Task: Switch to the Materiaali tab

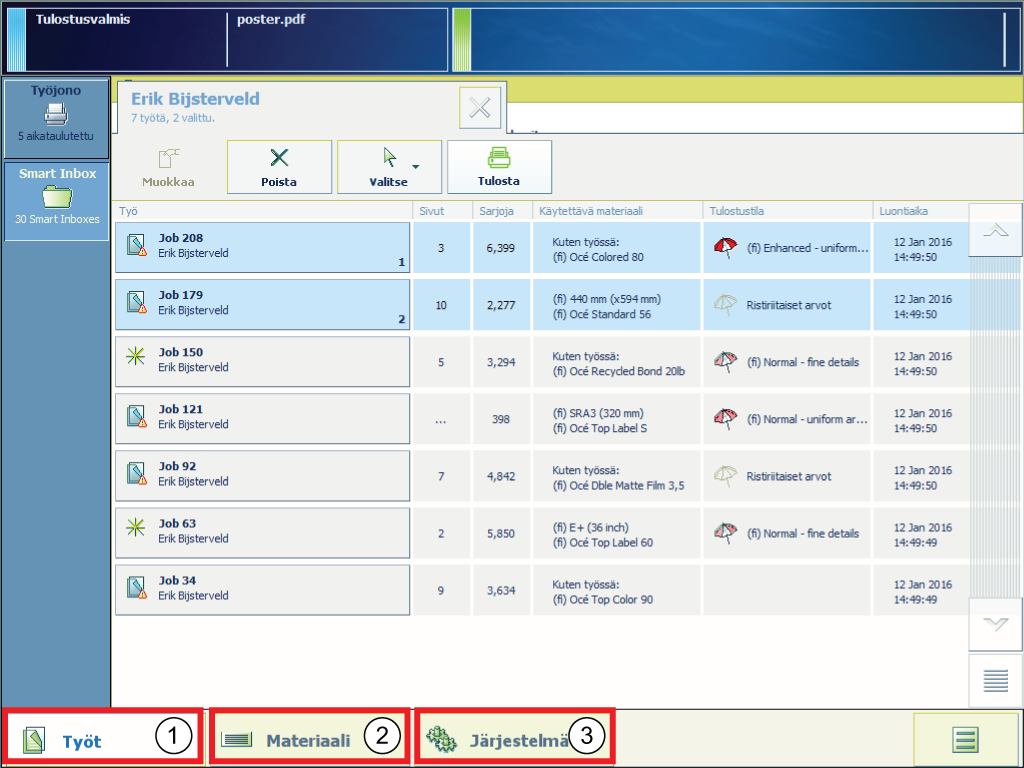Action: click(308, 740)
